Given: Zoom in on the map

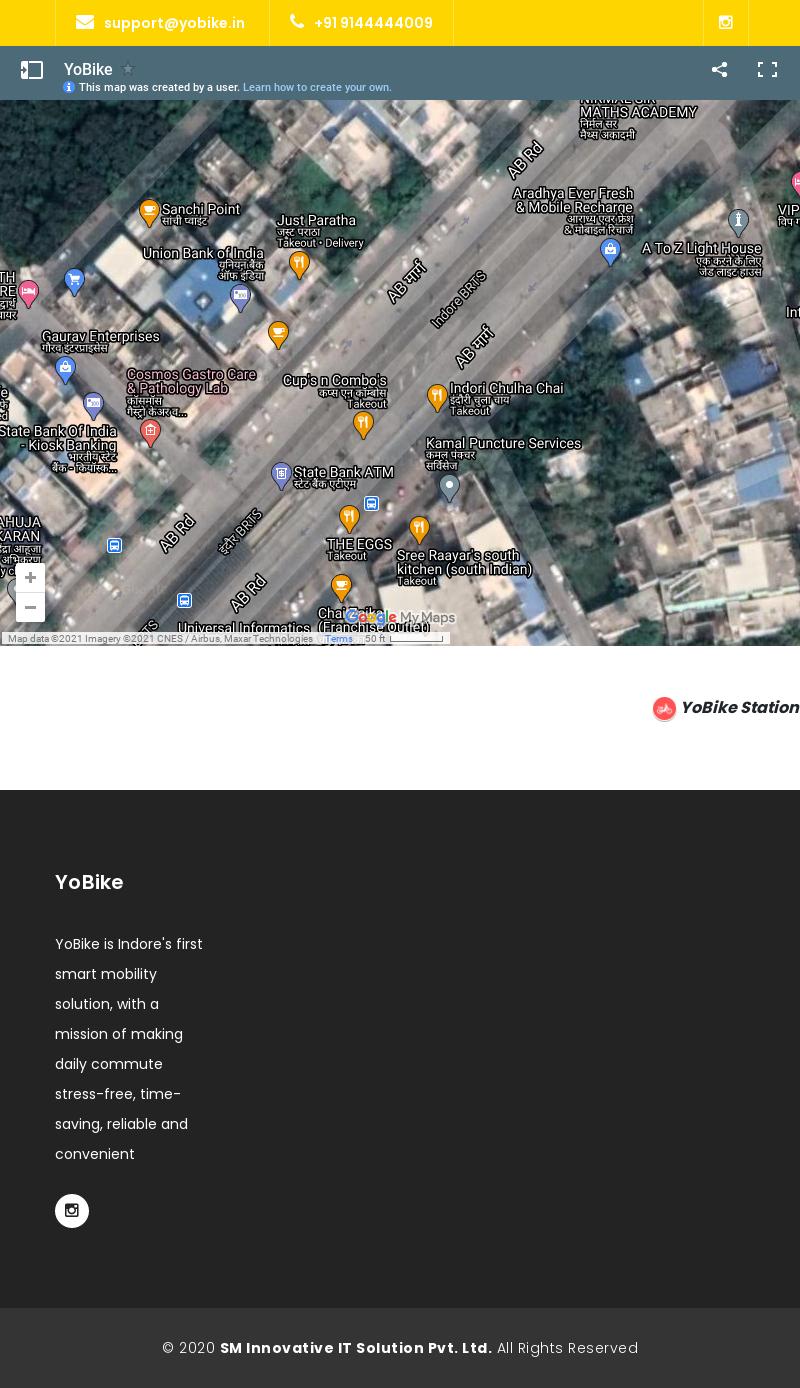Looking at the screenshot, I should [30, 577].
